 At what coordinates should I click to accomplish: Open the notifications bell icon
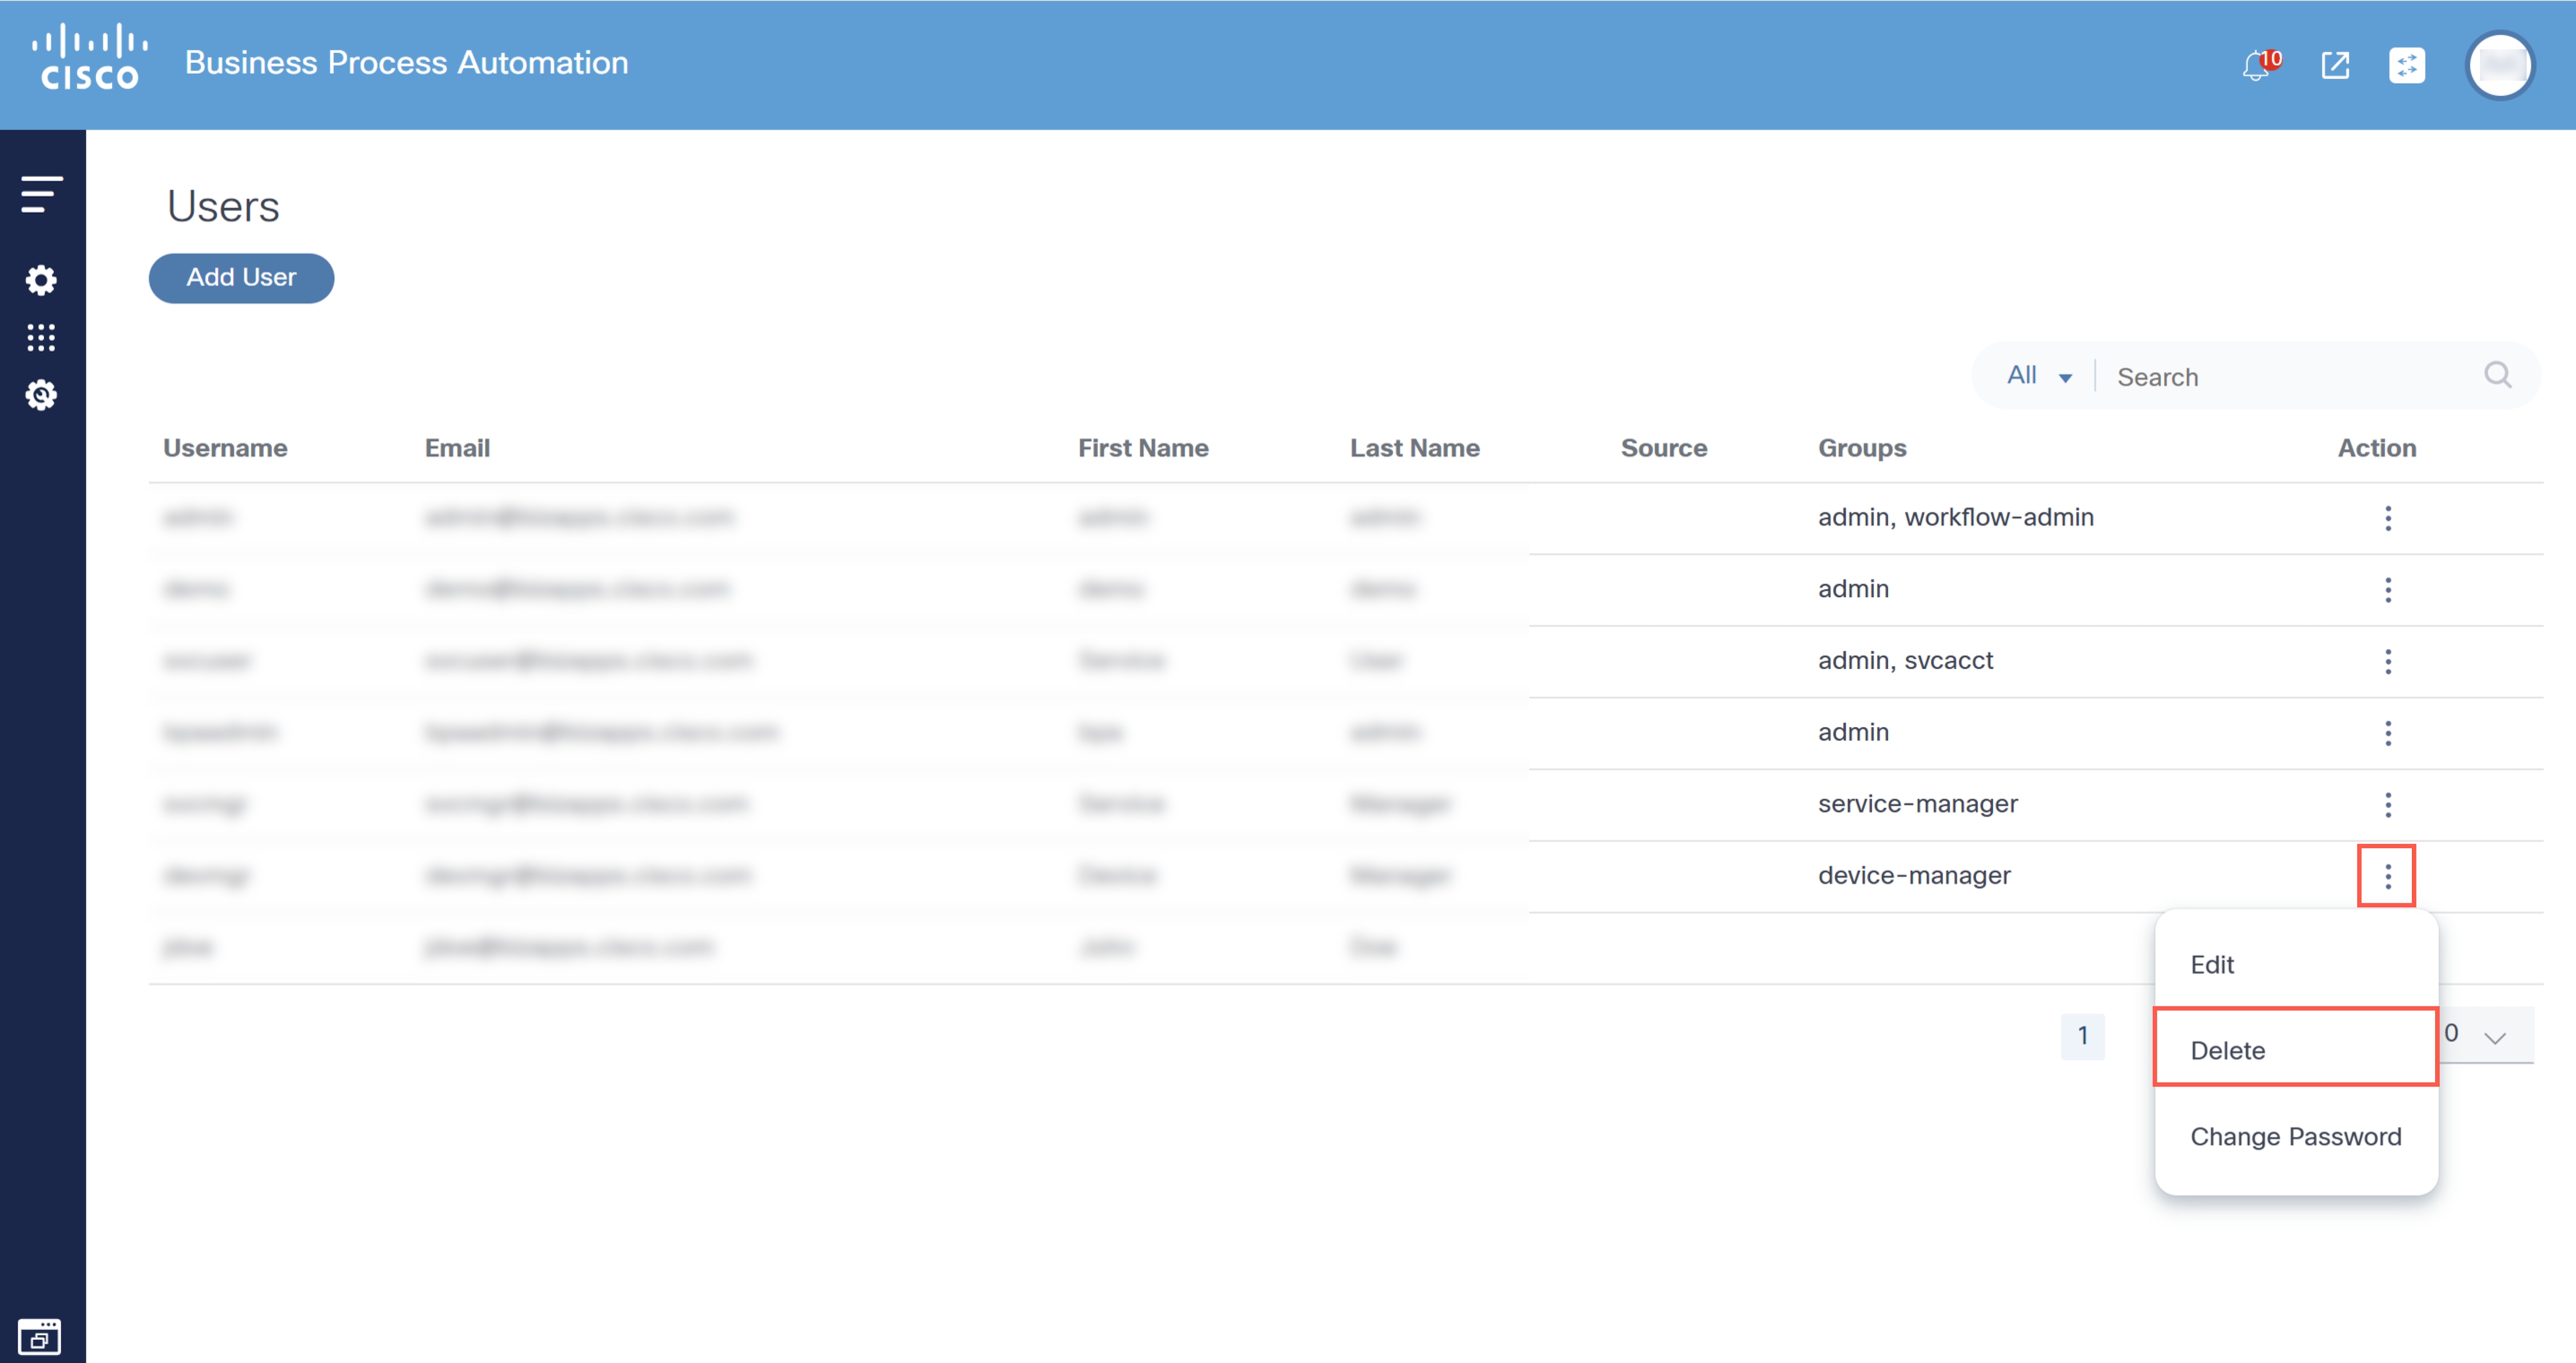click(x=2256, y=66)
